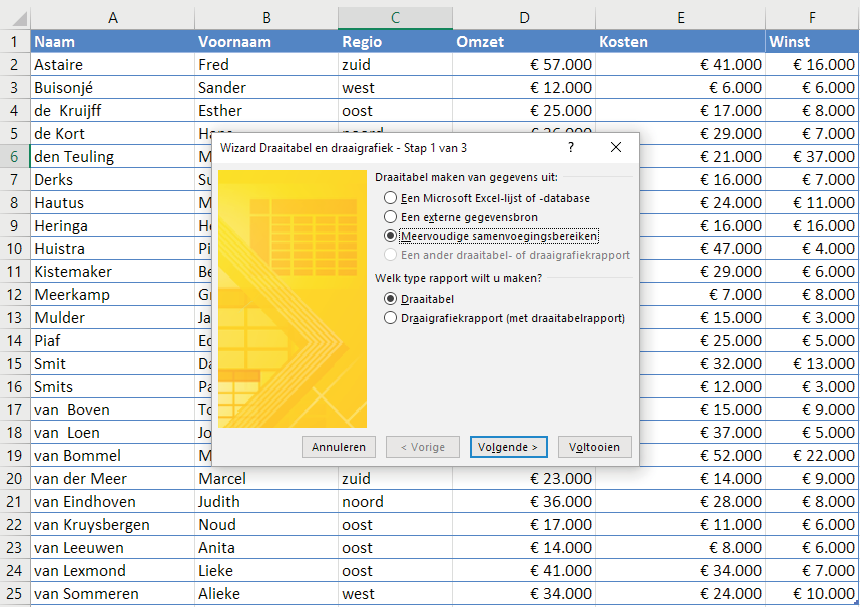The height and width of the screenshot is (607, 860).
Task: Click the 'Voltooien' button
Action: pyautogui.click(x=594, y=447)
